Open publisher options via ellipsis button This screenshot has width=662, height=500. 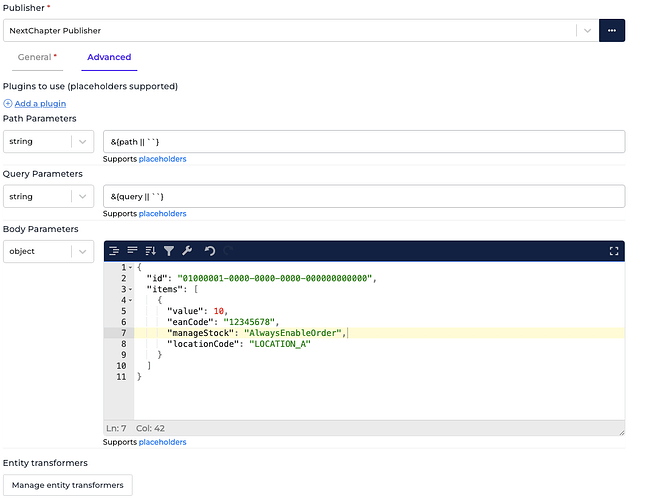click(612, 30)
